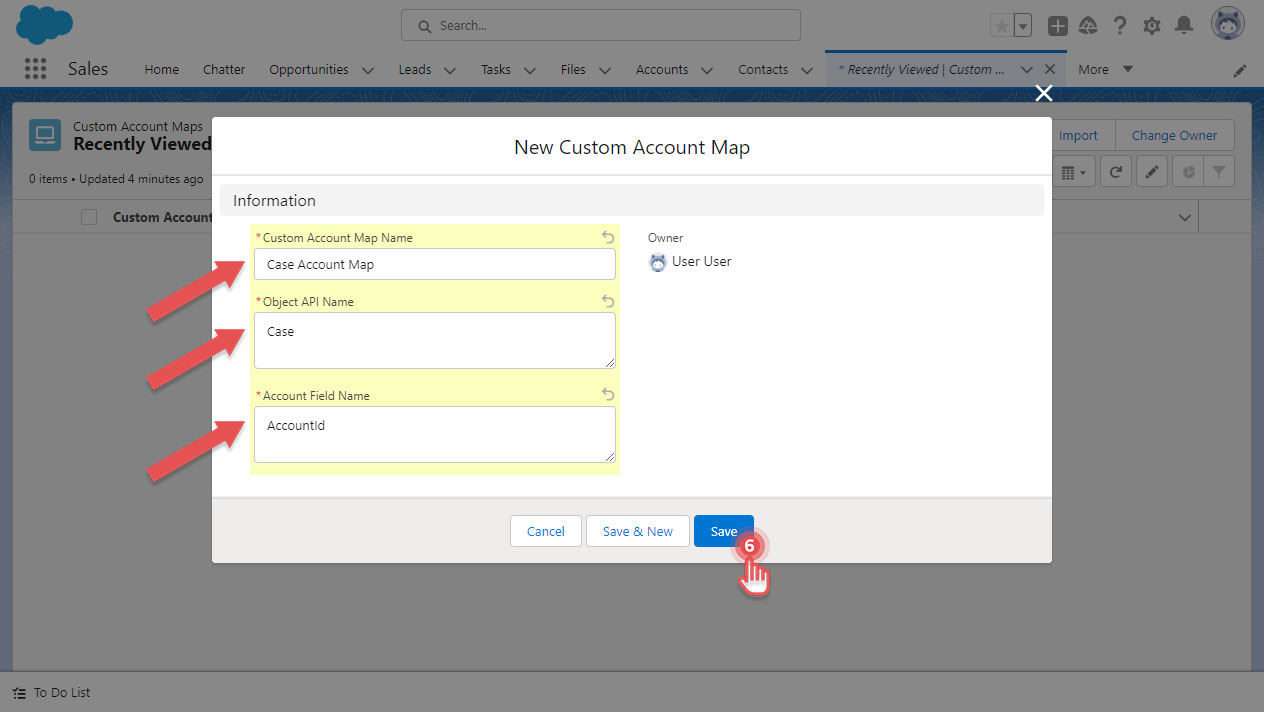
Task: Open the user avatar profile menu
Action: [1227, 23]
